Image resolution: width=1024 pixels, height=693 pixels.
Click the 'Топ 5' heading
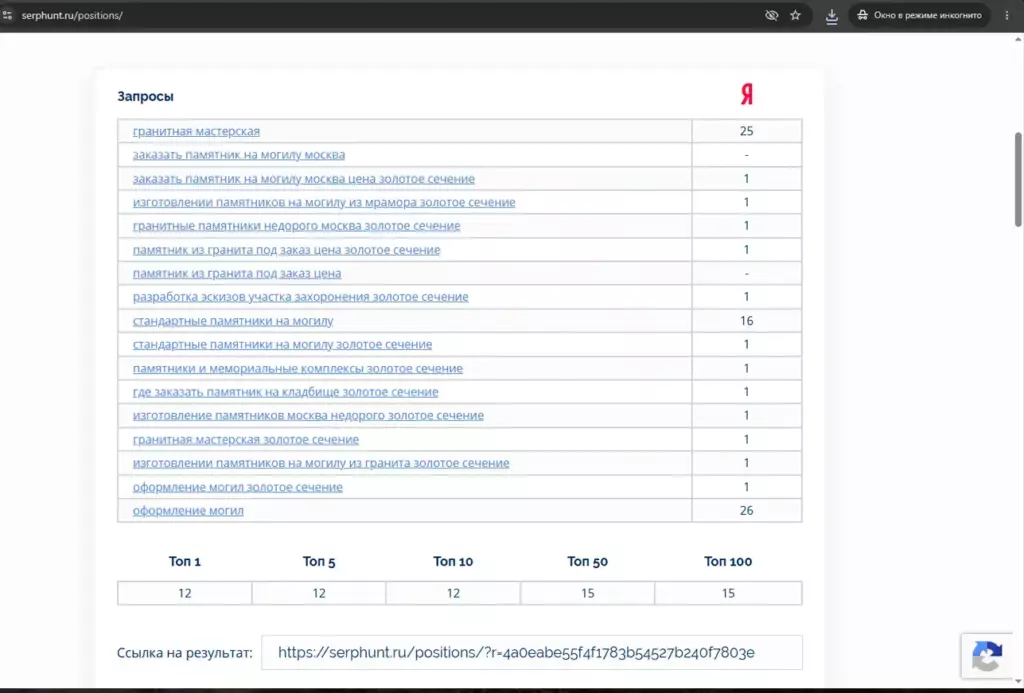pyautogui.click(x=319, y=561)
